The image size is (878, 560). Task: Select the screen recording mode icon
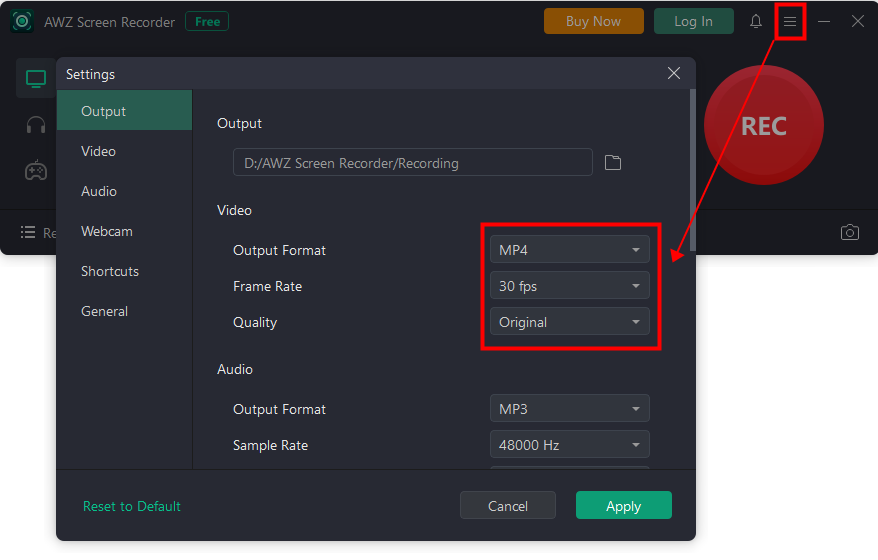point(36,79)
